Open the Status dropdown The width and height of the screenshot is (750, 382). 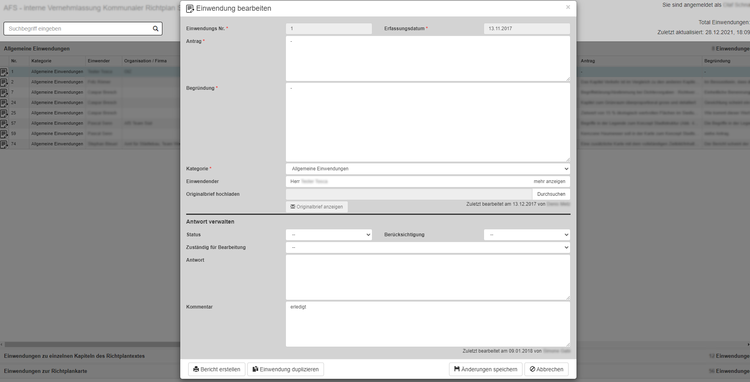(329, 235)
